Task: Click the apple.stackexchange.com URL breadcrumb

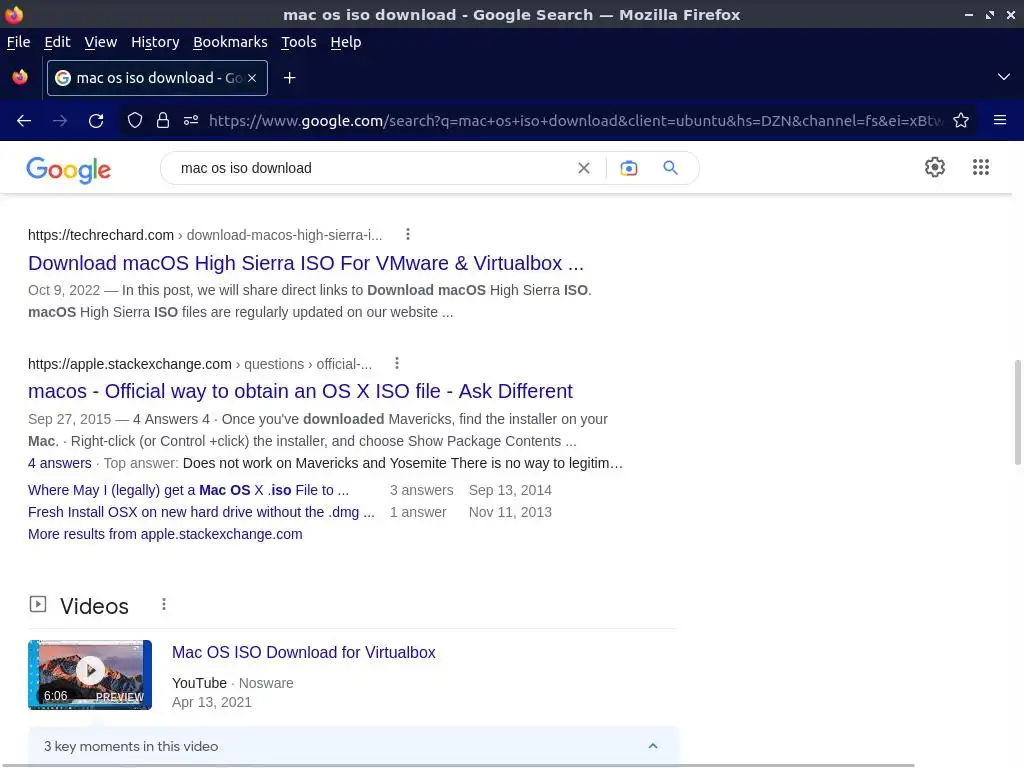Action: pyautogui.click(x=200, y=364)
